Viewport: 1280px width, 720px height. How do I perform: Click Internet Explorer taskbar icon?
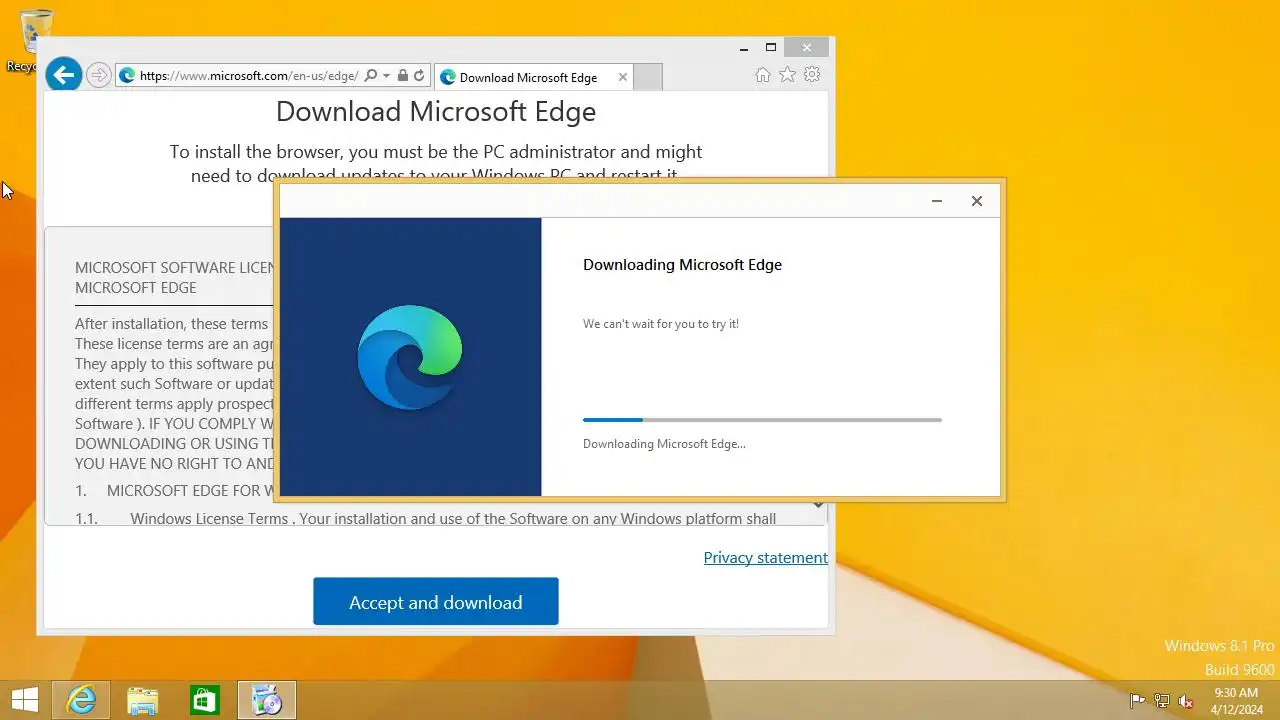pos(80,700)
